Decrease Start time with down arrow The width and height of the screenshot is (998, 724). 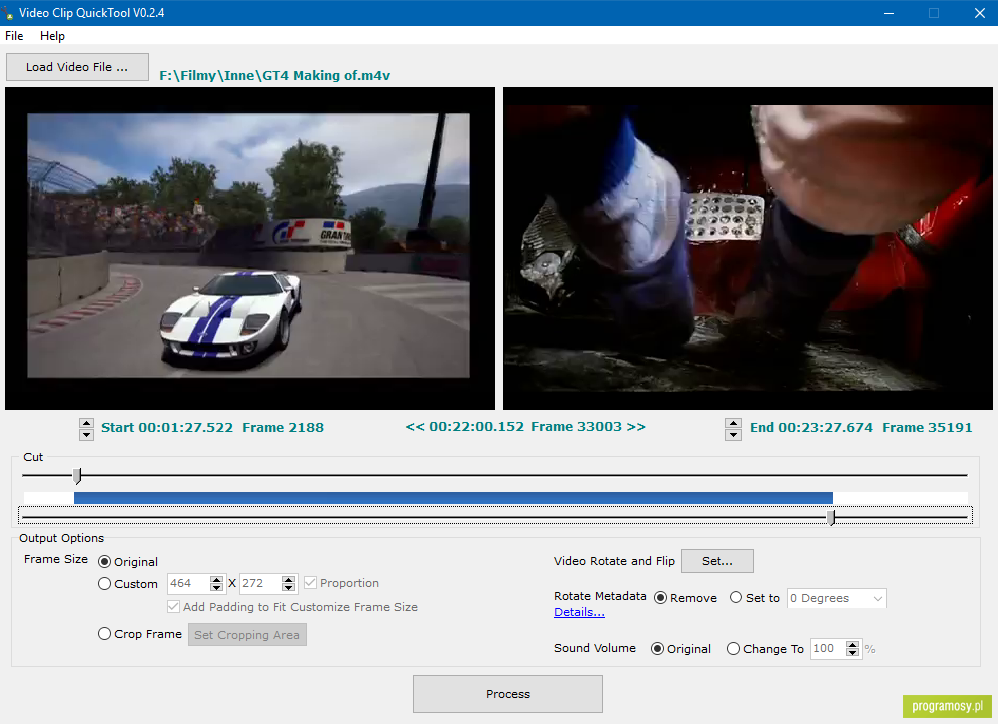(87, 435)
